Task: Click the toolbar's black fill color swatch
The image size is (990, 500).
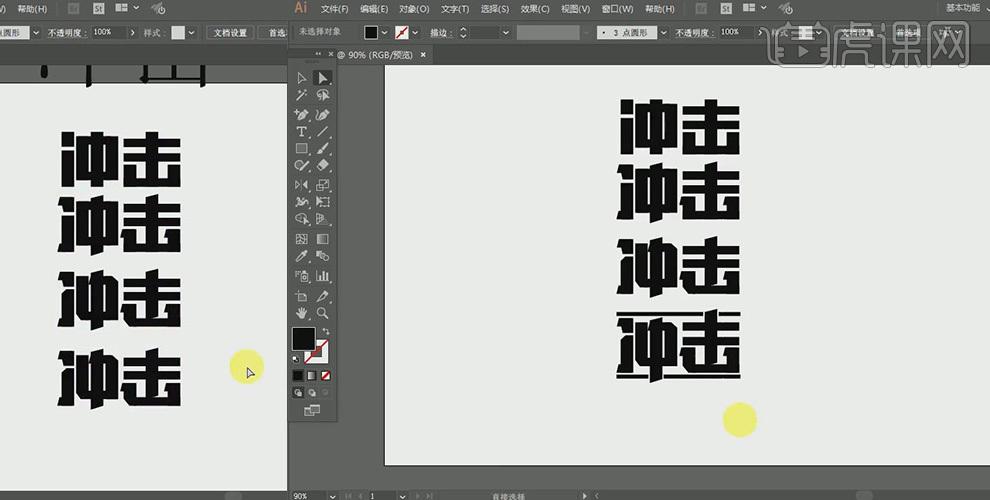Action: tap(303, 338)
